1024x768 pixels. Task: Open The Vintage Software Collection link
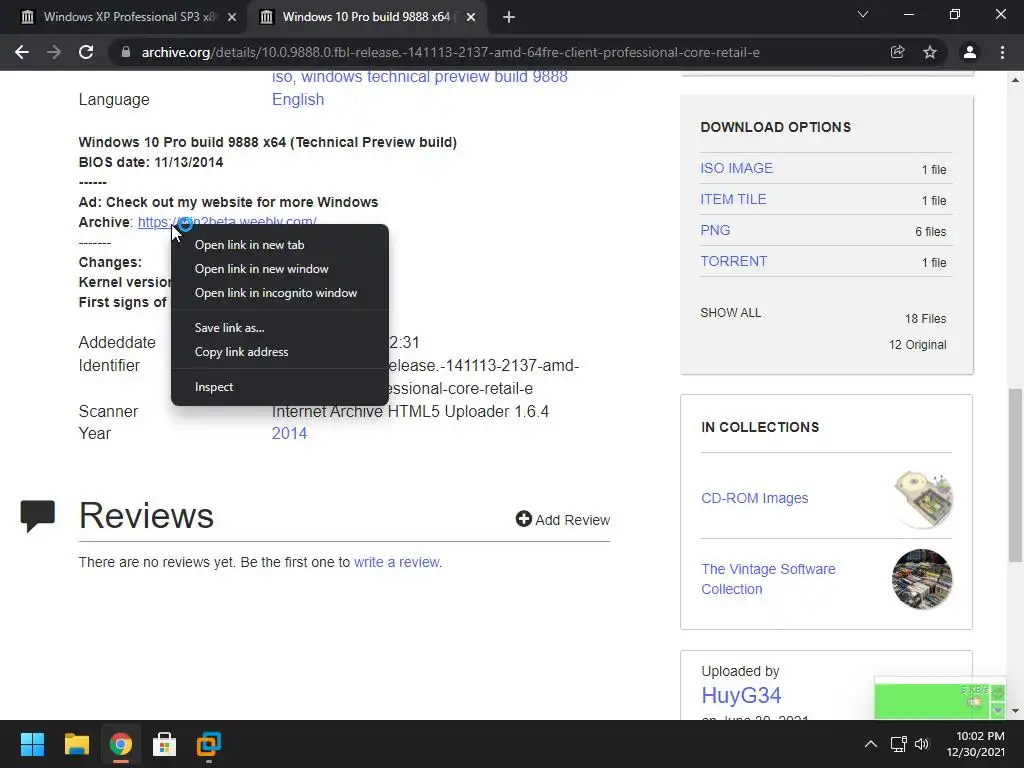click(x=768, y=579)
